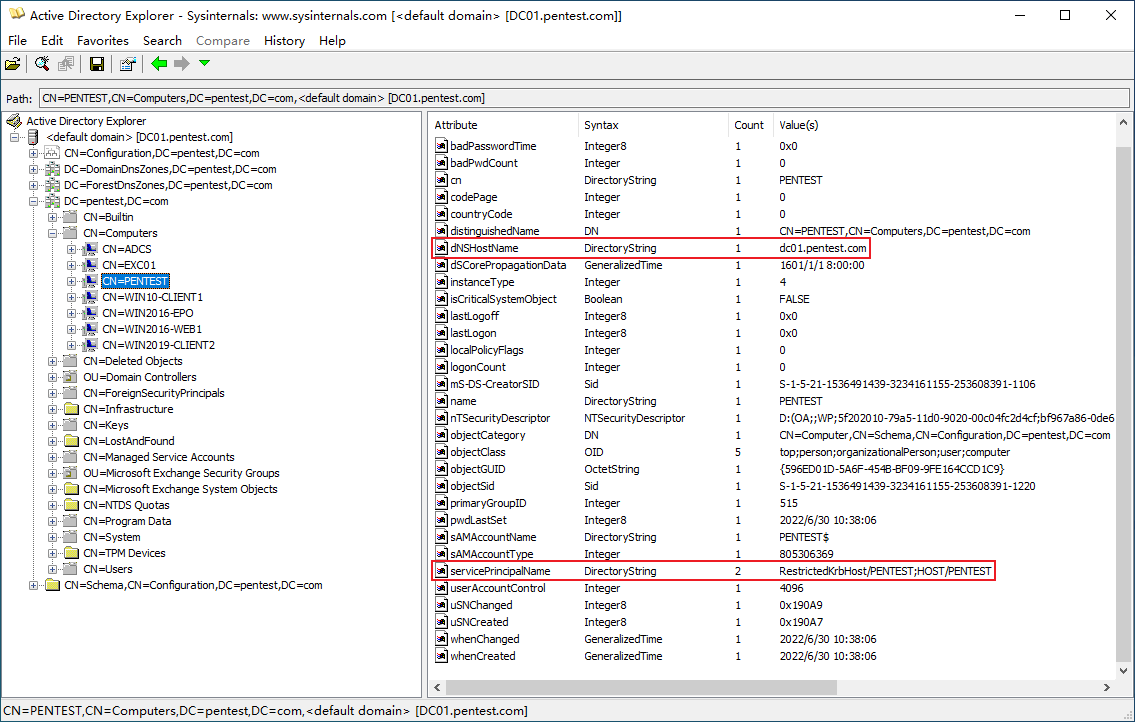The width and height of the screenshot is (1135, 722).
Task: Expand the CN=Builtin container
Action: coord(52,217)
